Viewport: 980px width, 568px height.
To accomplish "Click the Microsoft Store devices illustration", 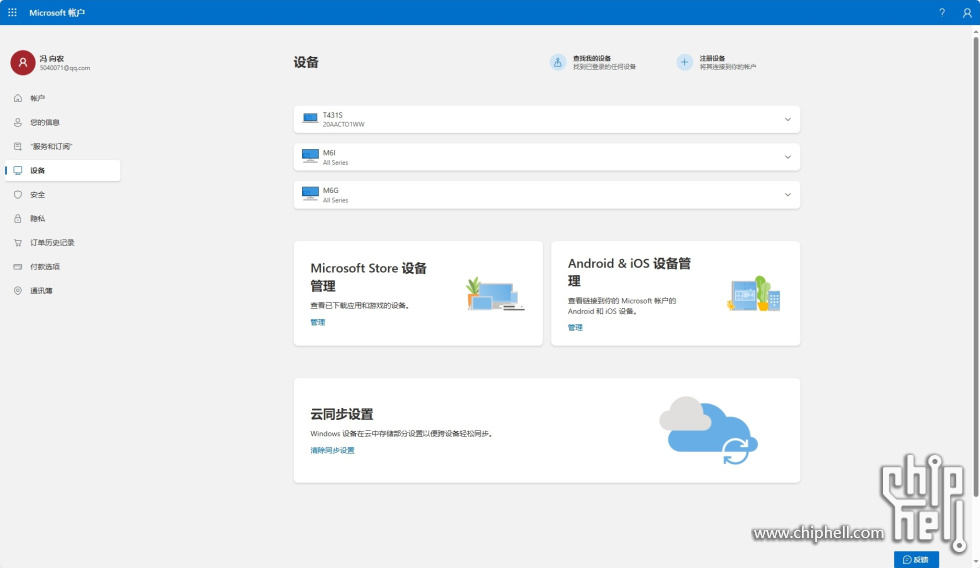I will click(495, 294).
